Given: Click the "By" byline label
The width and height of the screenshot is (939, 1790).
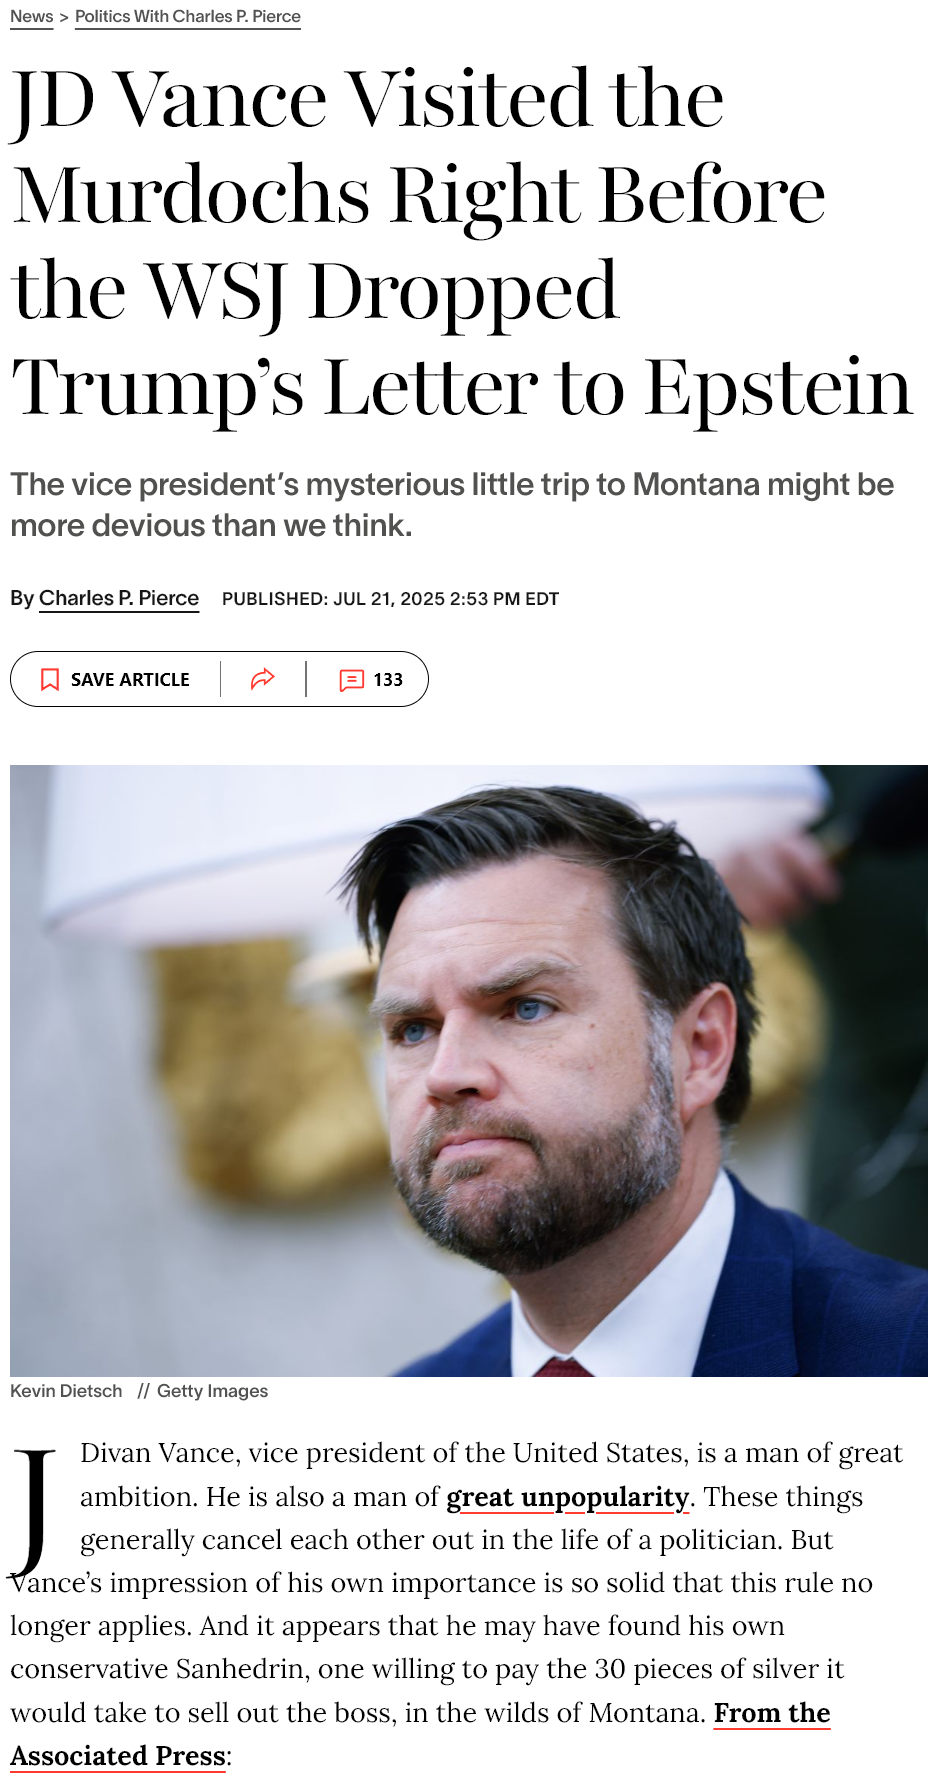Looking at the screenshot, I should point(22,598).
